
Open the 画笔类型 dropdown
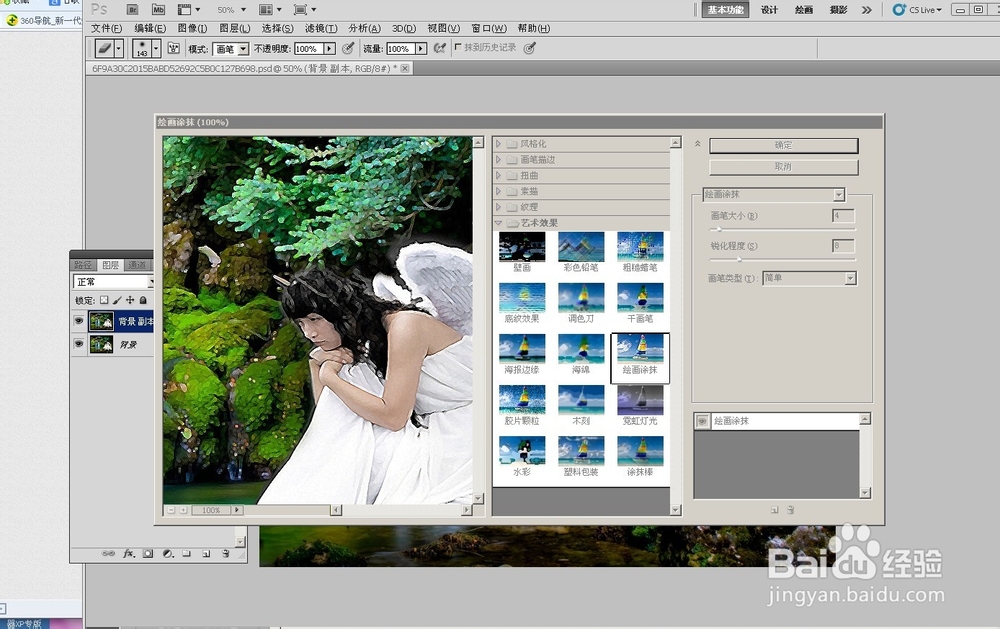[810, 278]
